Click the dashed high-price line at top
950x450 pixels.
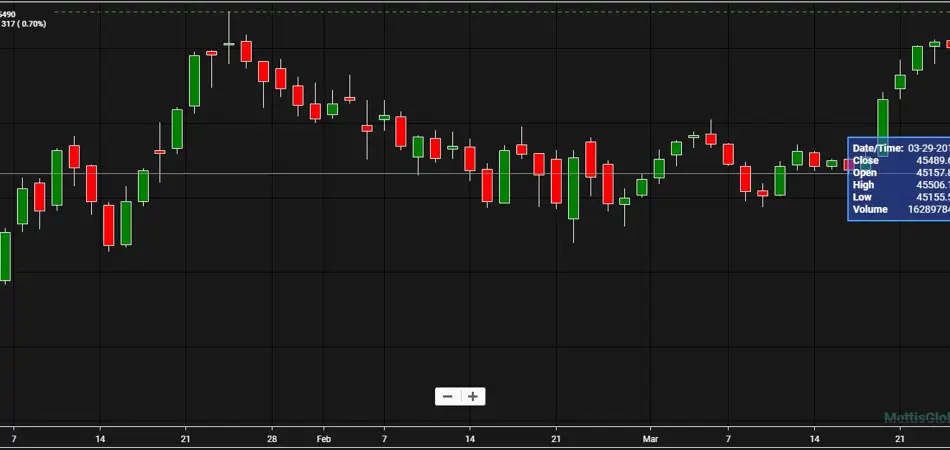500,12
